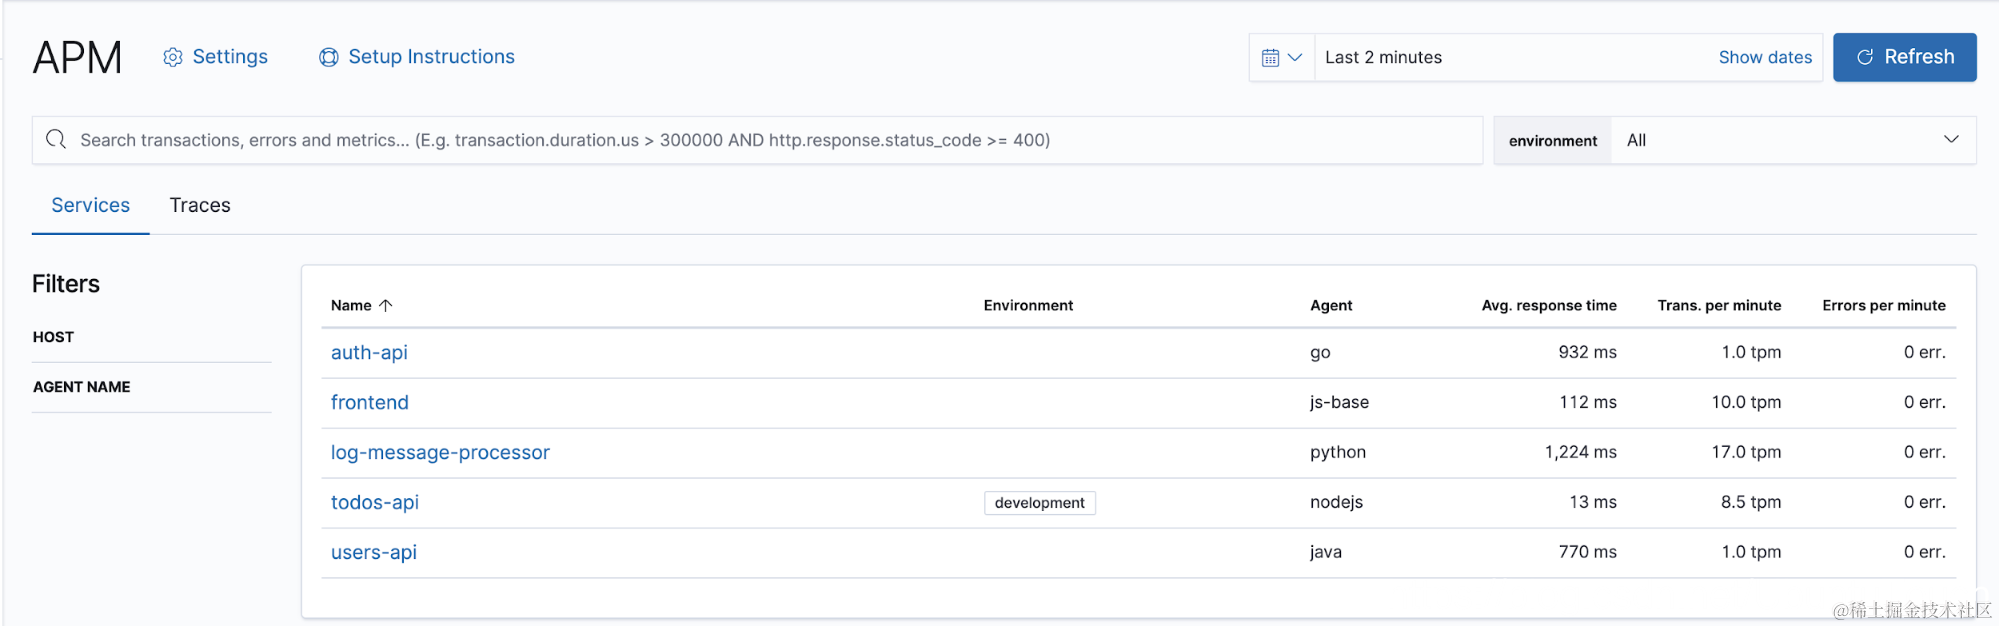Click the 770 ms response time value
This screenshot has height=627, width=1999.
[1588, 552]
